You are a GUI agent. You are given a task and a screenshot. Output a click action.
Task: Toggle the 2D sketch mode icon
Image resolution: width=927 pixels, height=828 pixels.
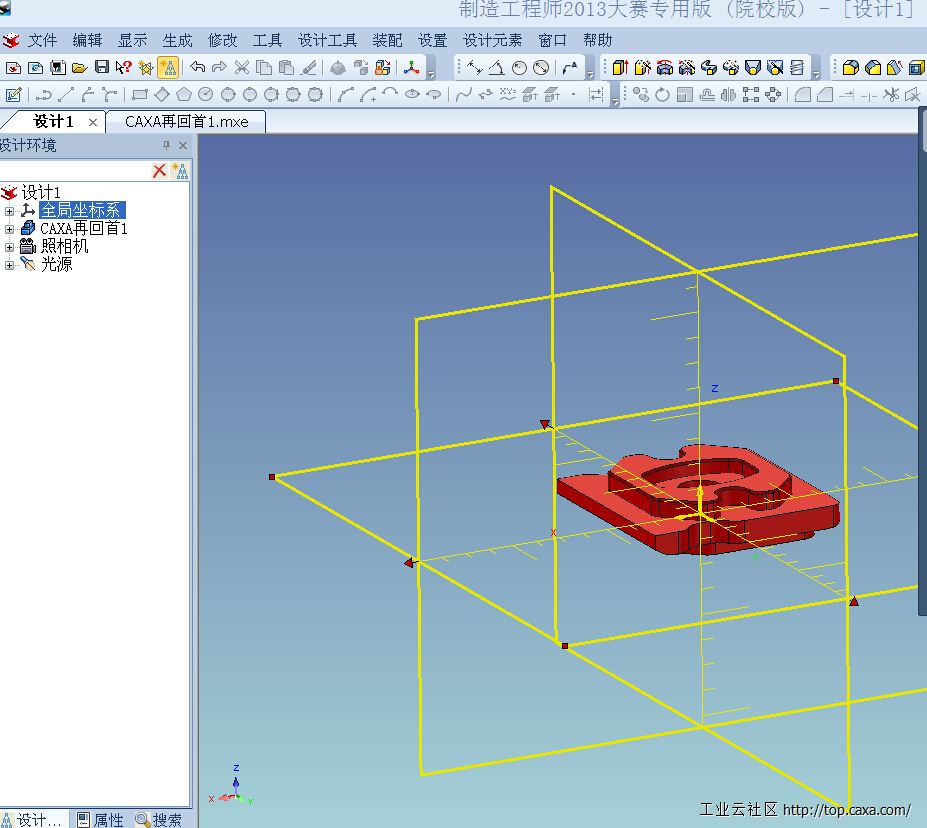click(13, 95)
